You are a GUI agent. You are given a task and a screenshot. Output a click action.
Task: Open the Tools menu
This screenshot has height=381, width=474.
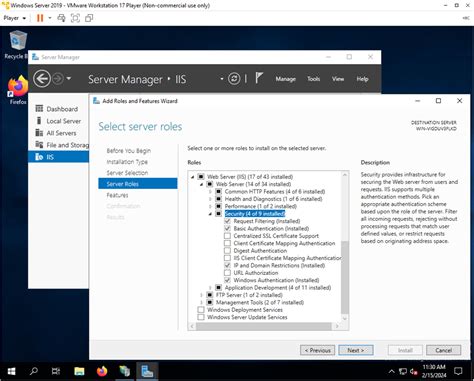tap(314, 79)
